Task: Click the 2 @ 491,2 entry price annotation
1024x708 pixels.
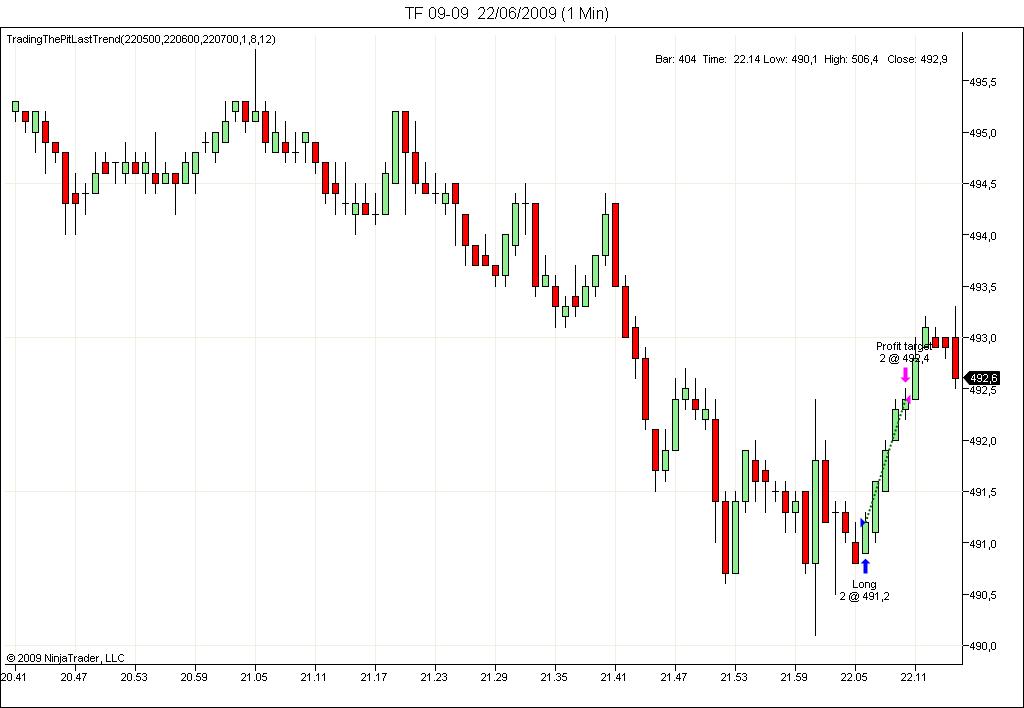Action: tap(864, 596)
